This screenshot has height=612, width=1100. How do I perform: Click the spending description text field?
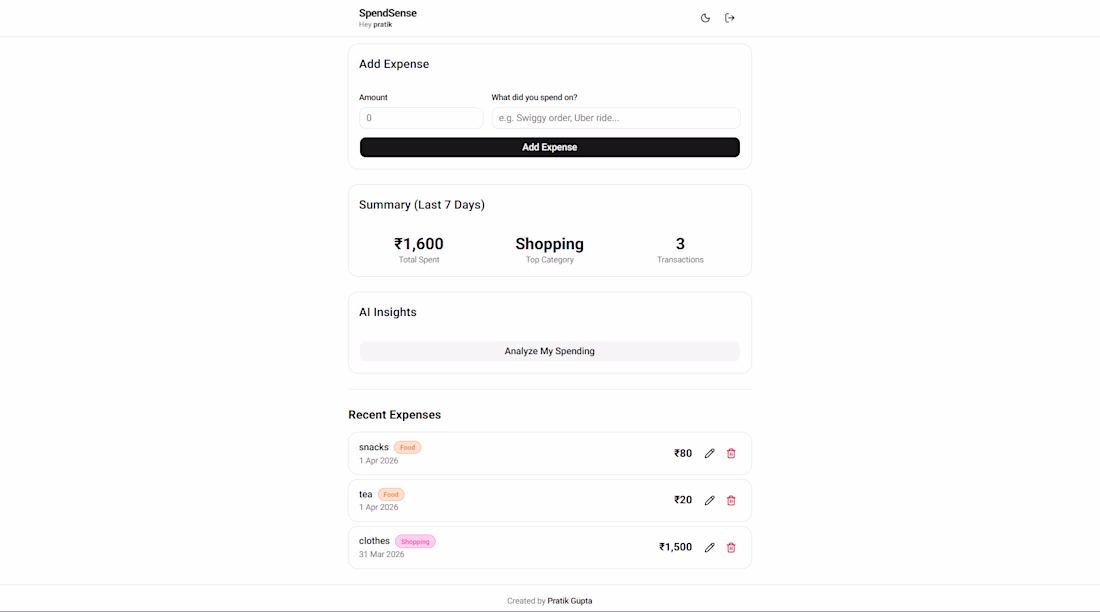(615, 118)
